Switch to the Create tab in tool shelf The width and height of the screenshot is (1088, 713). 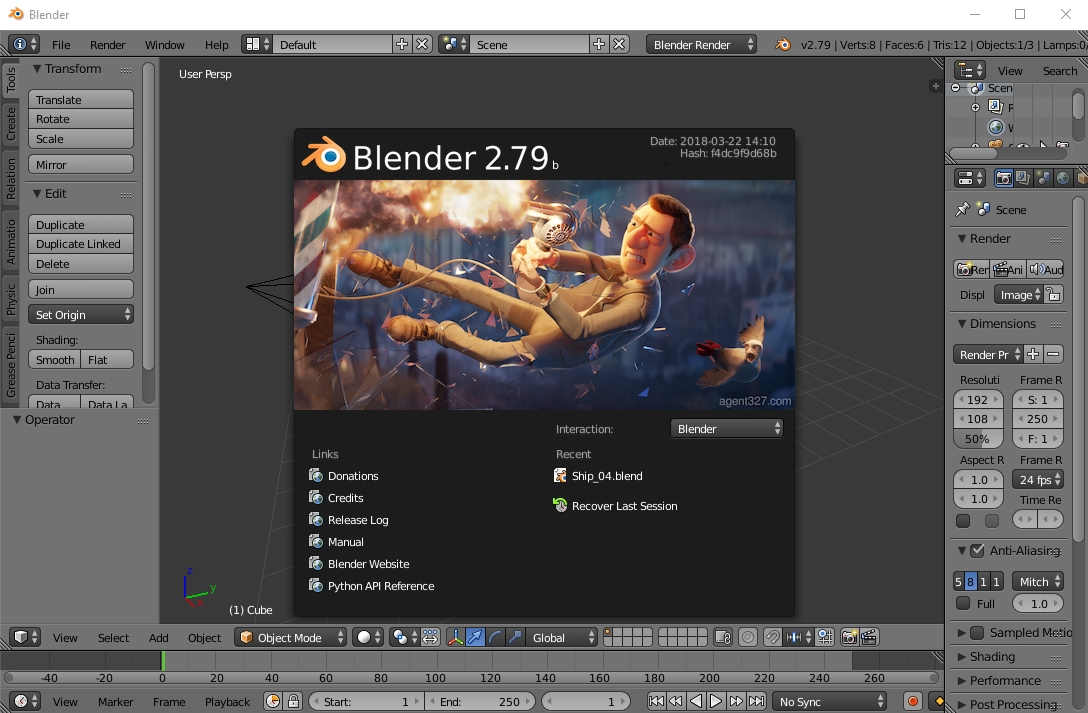pyautogui.click(x=11, y=124)
